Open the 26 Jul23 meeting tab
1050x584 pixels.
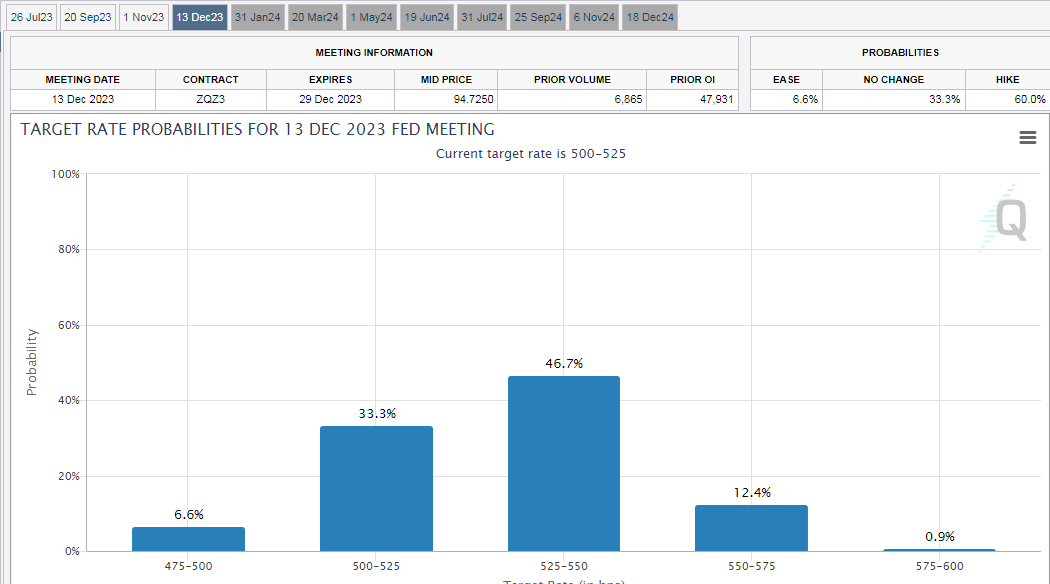[31, 16]
